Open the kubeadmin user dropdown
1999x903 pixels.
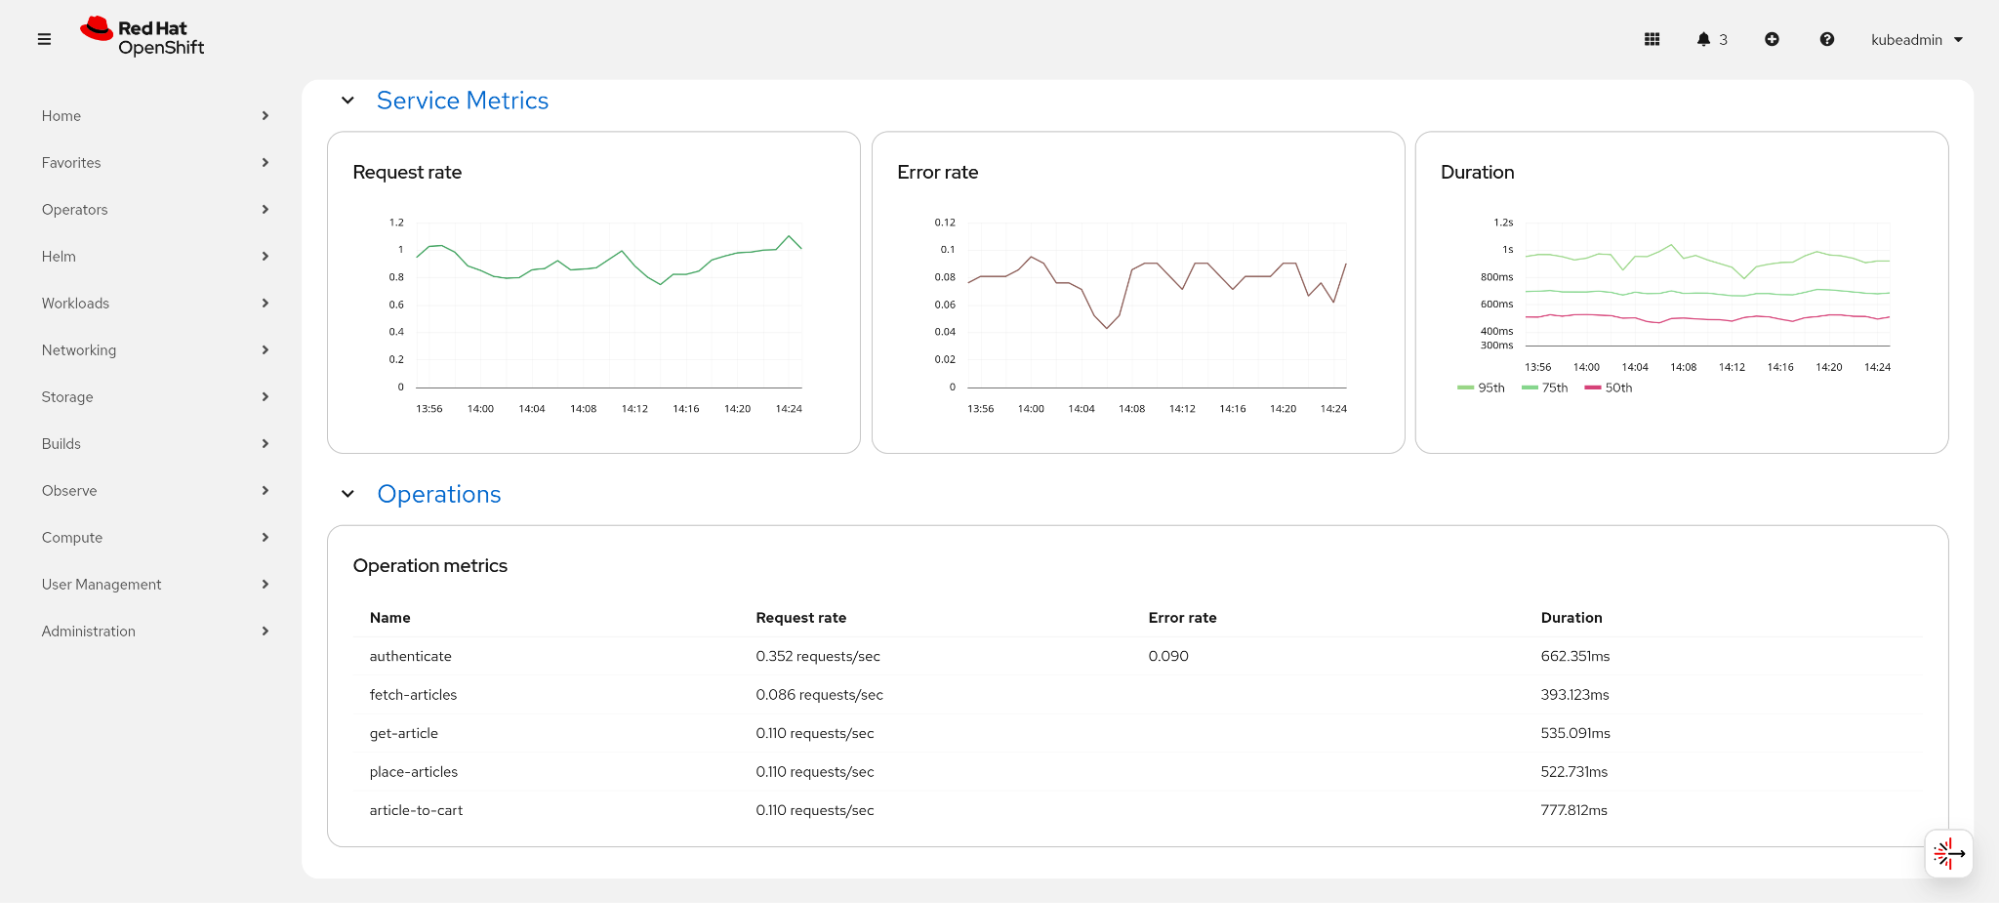point(1916,39)
